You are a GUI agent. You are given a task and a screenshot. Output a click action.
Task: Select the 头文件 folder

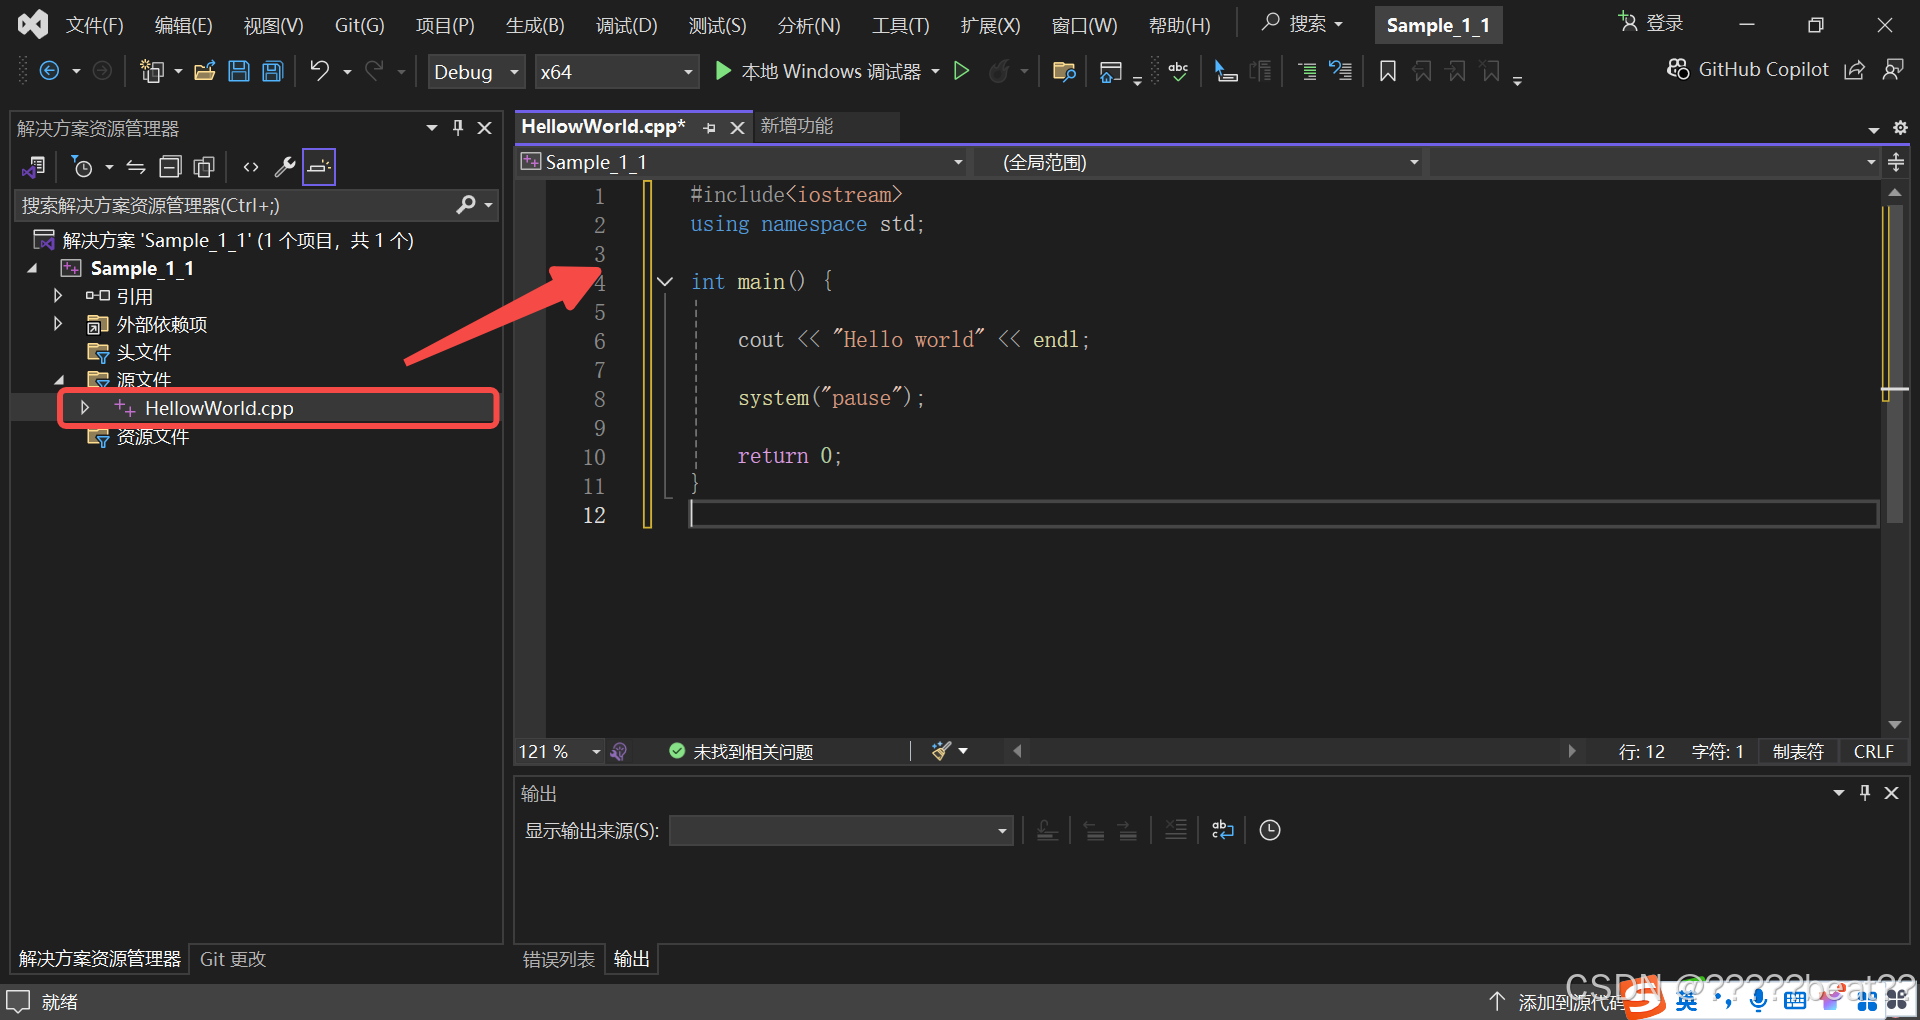tap(143, 352)
